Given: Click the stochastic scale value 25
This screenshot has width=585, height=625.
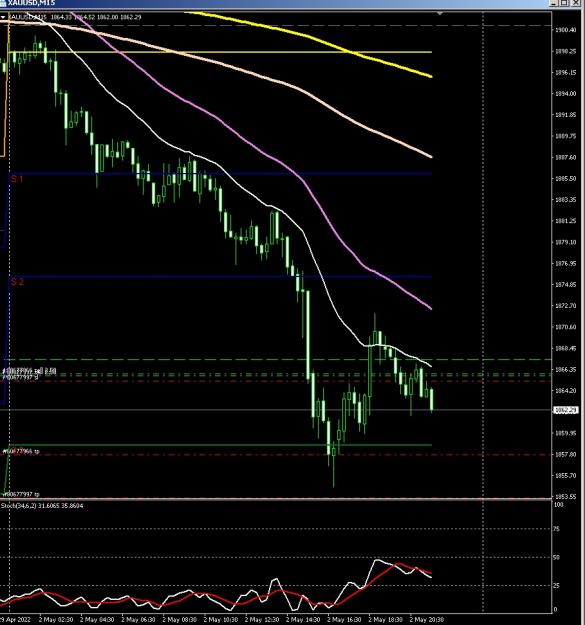Looking at the screenshot, I should pyautogui.click(x=556, y=586).
